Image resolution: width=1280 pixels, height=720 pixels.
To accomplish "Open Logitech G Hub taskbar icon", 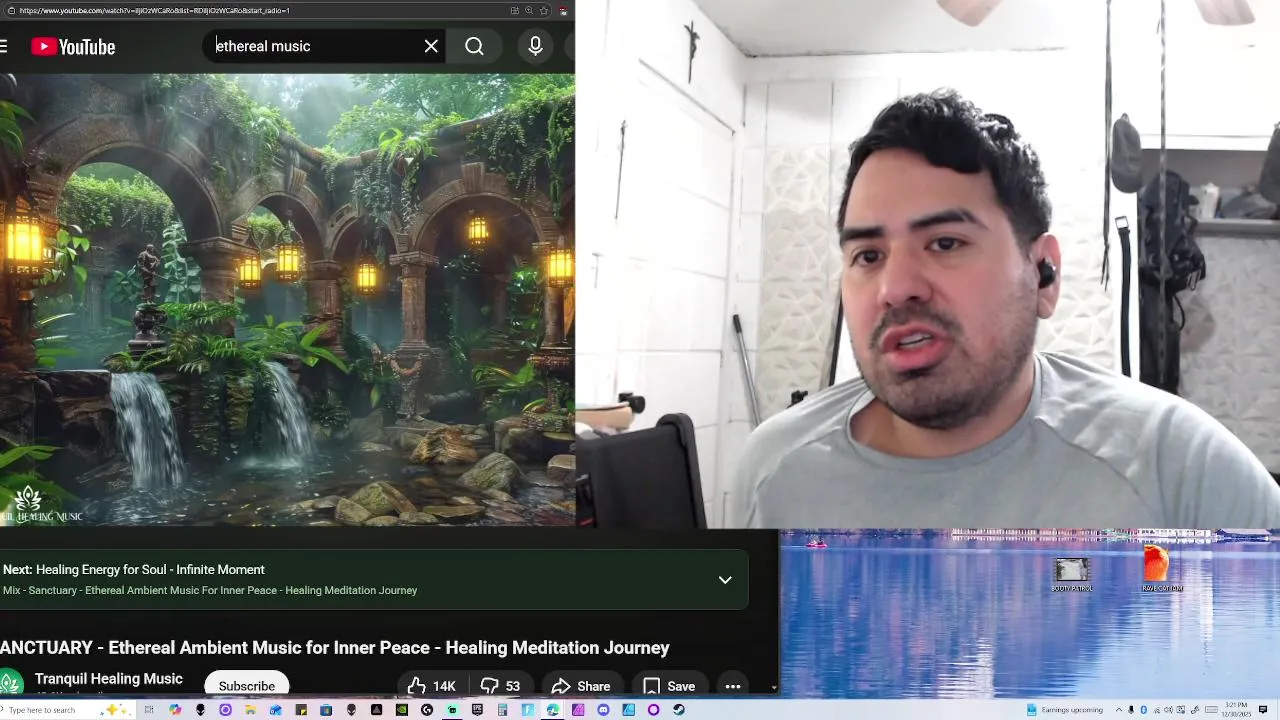I will (427, 710).
